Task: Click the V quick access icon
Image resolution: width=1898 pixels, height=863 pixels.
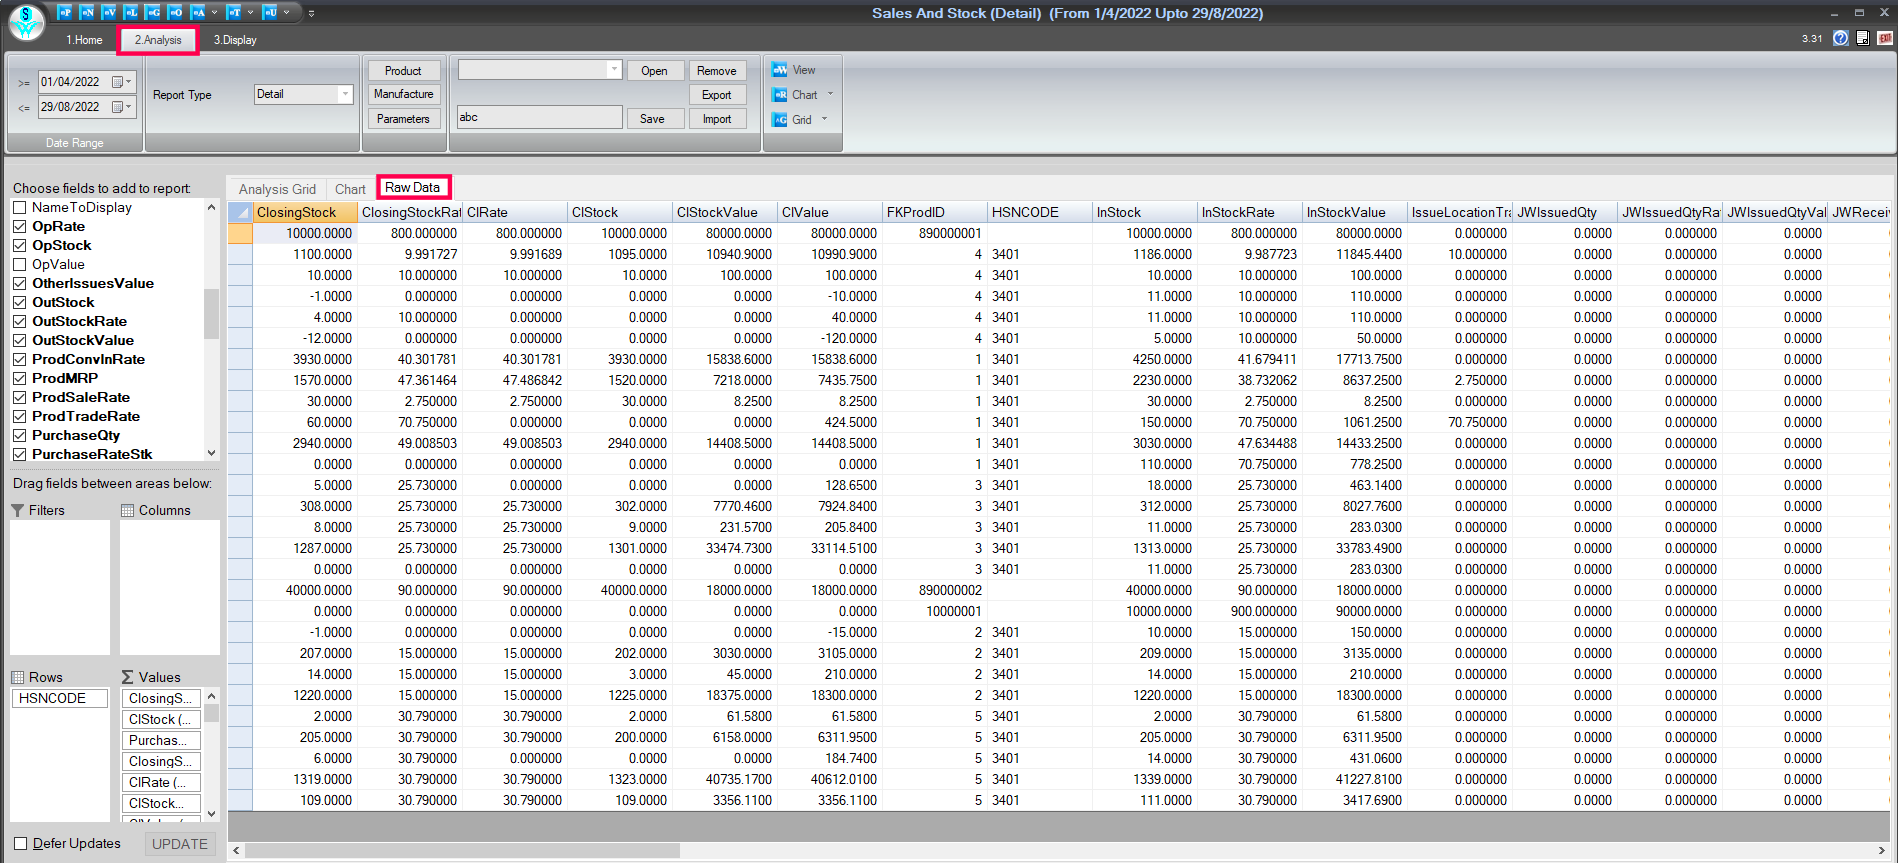Action: 109,13
